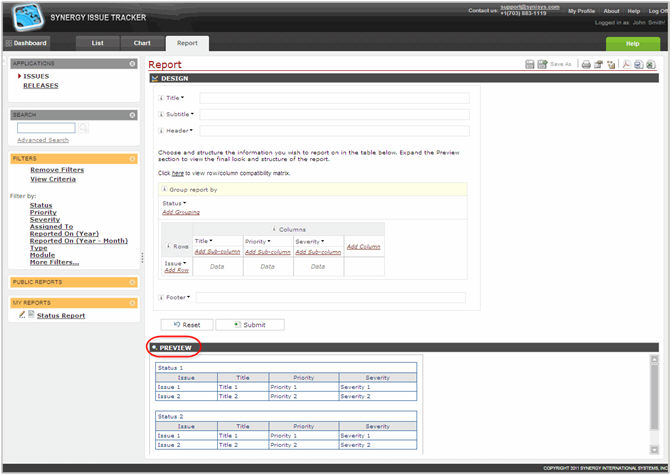Click Add Sub-column under Priority
The image size is (672, 475).
click(x=268, y=252)
